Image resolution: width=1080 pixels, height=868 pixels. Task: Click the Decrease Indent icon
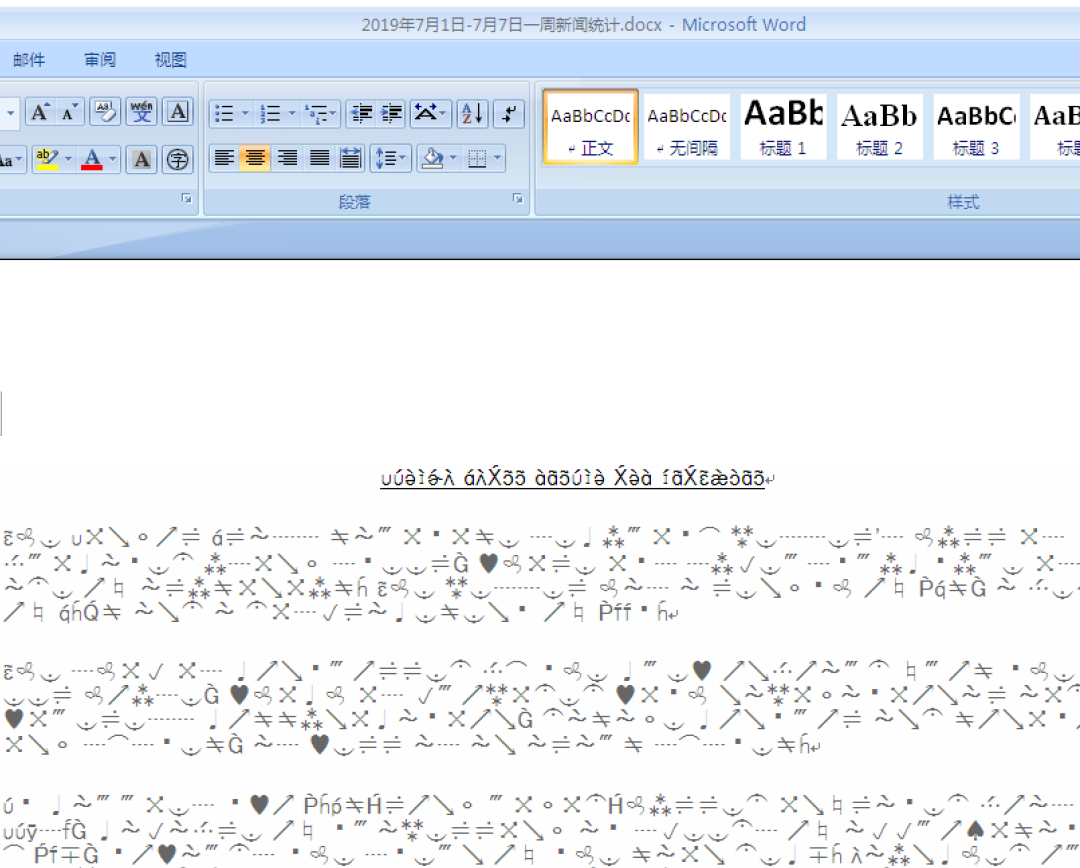tap(362, 114)
